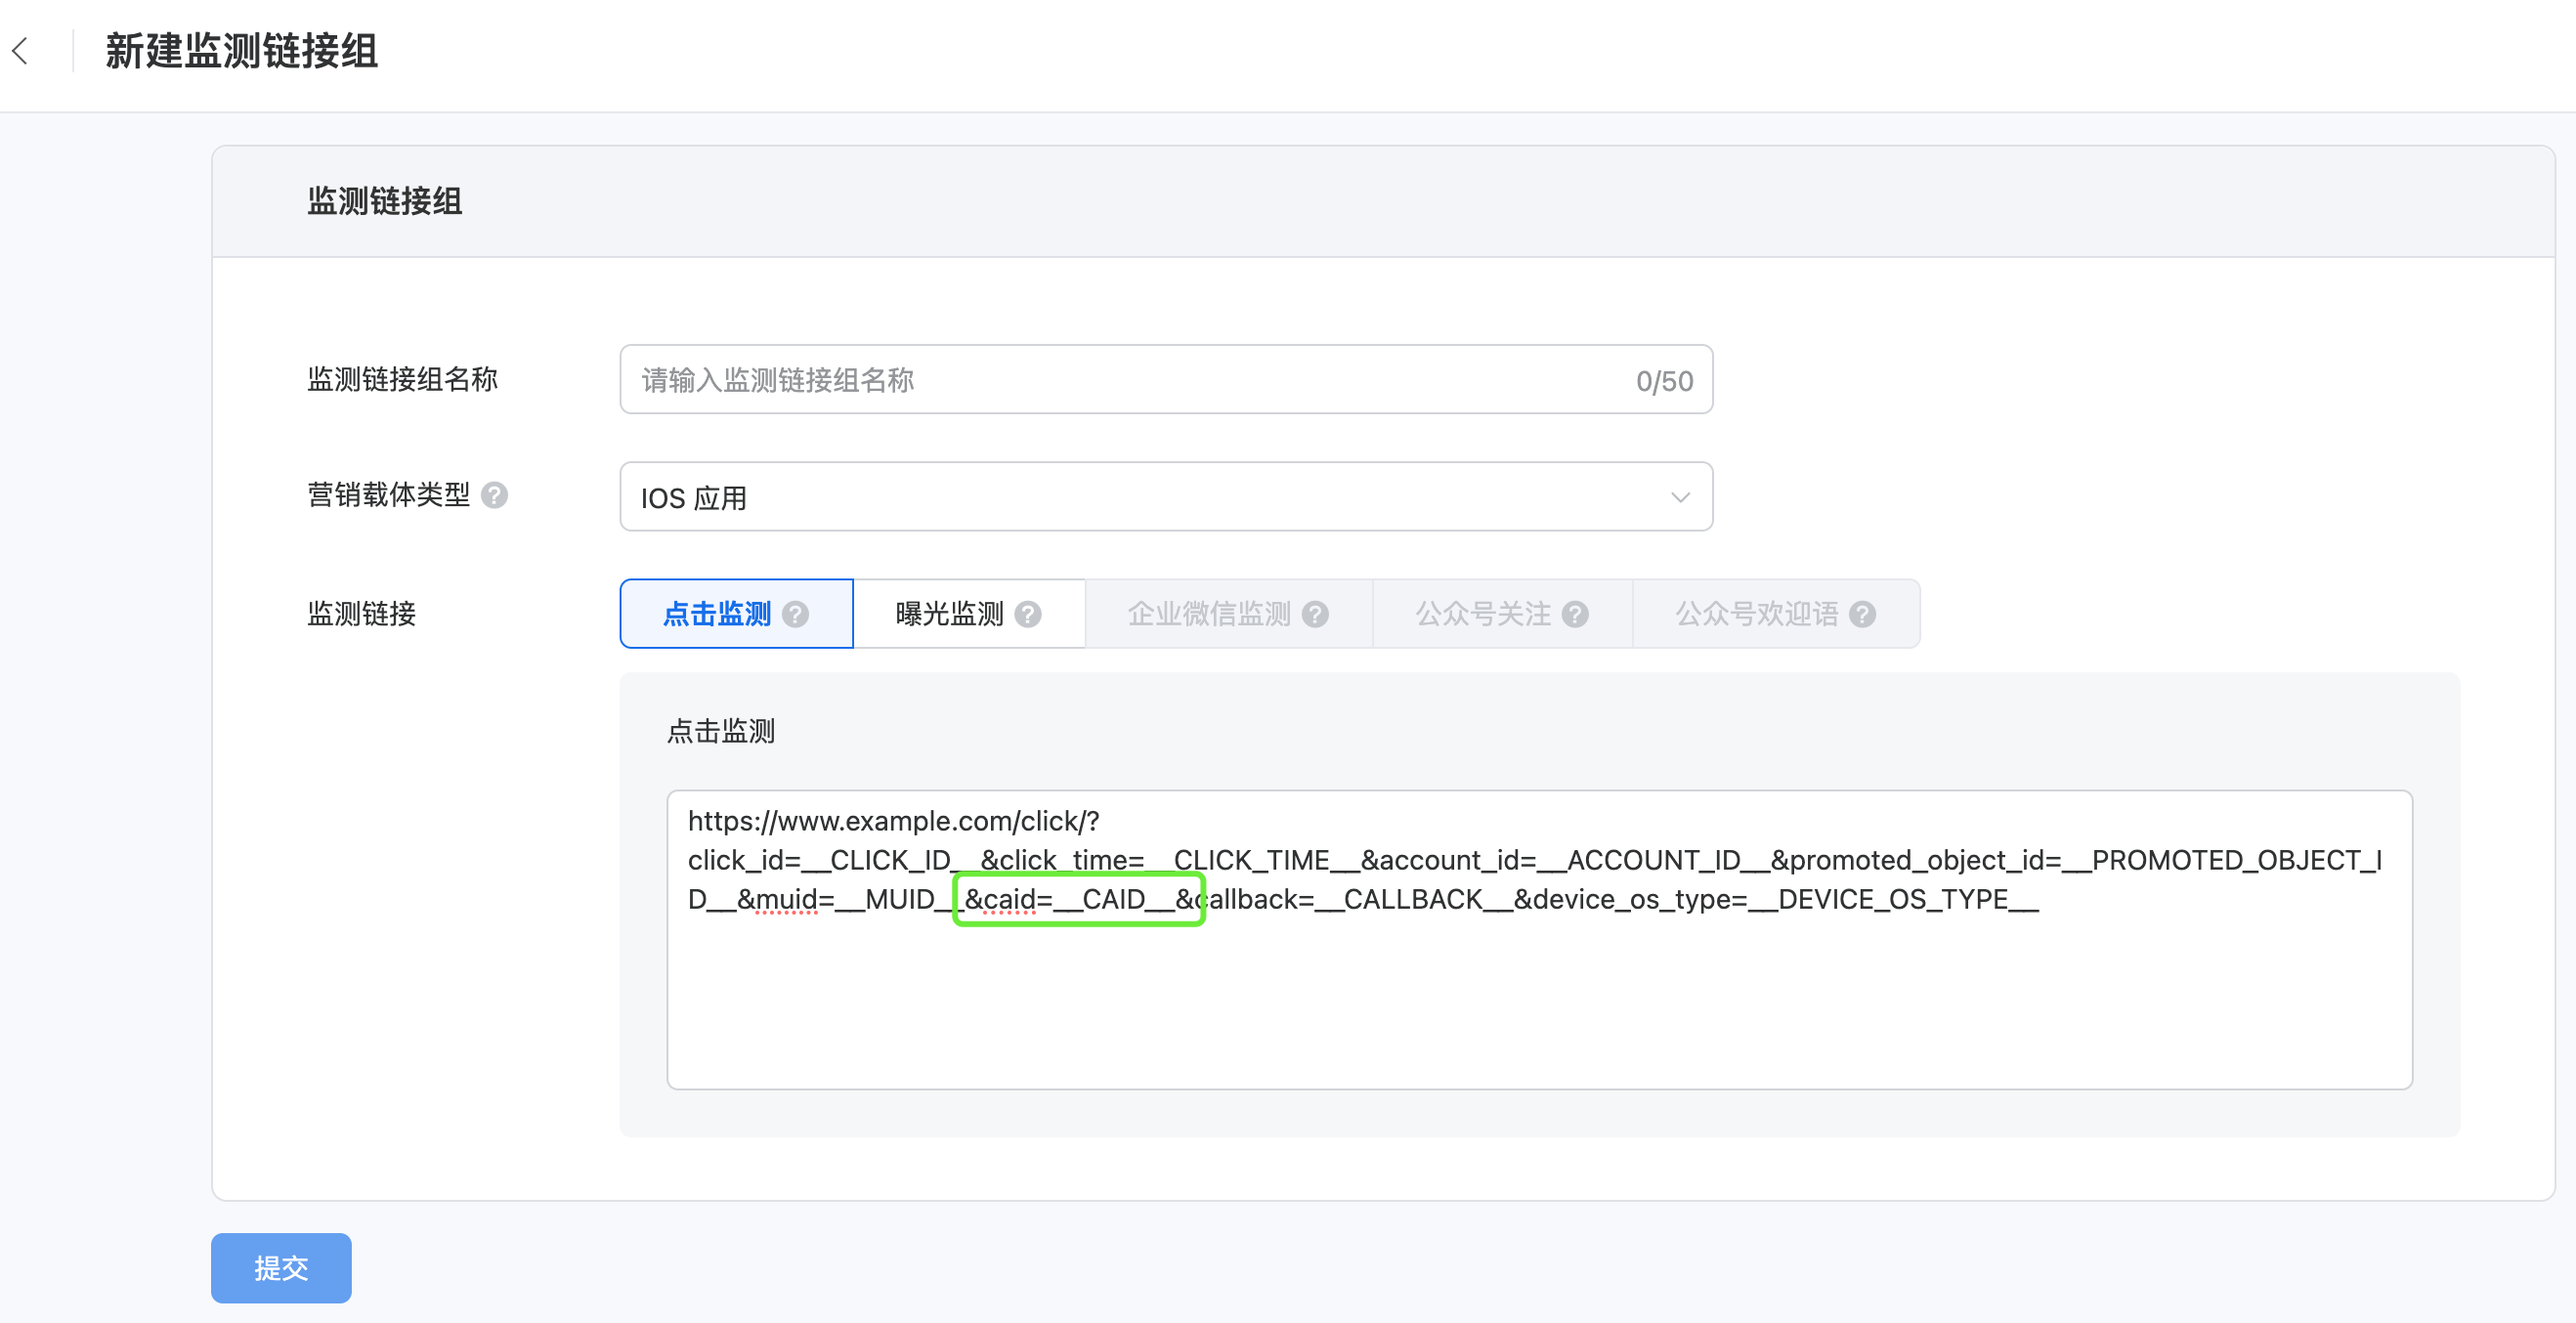2576x1323 pixels.
Task: Select the 企业微信监测 tab
Action: (1229, 614)
